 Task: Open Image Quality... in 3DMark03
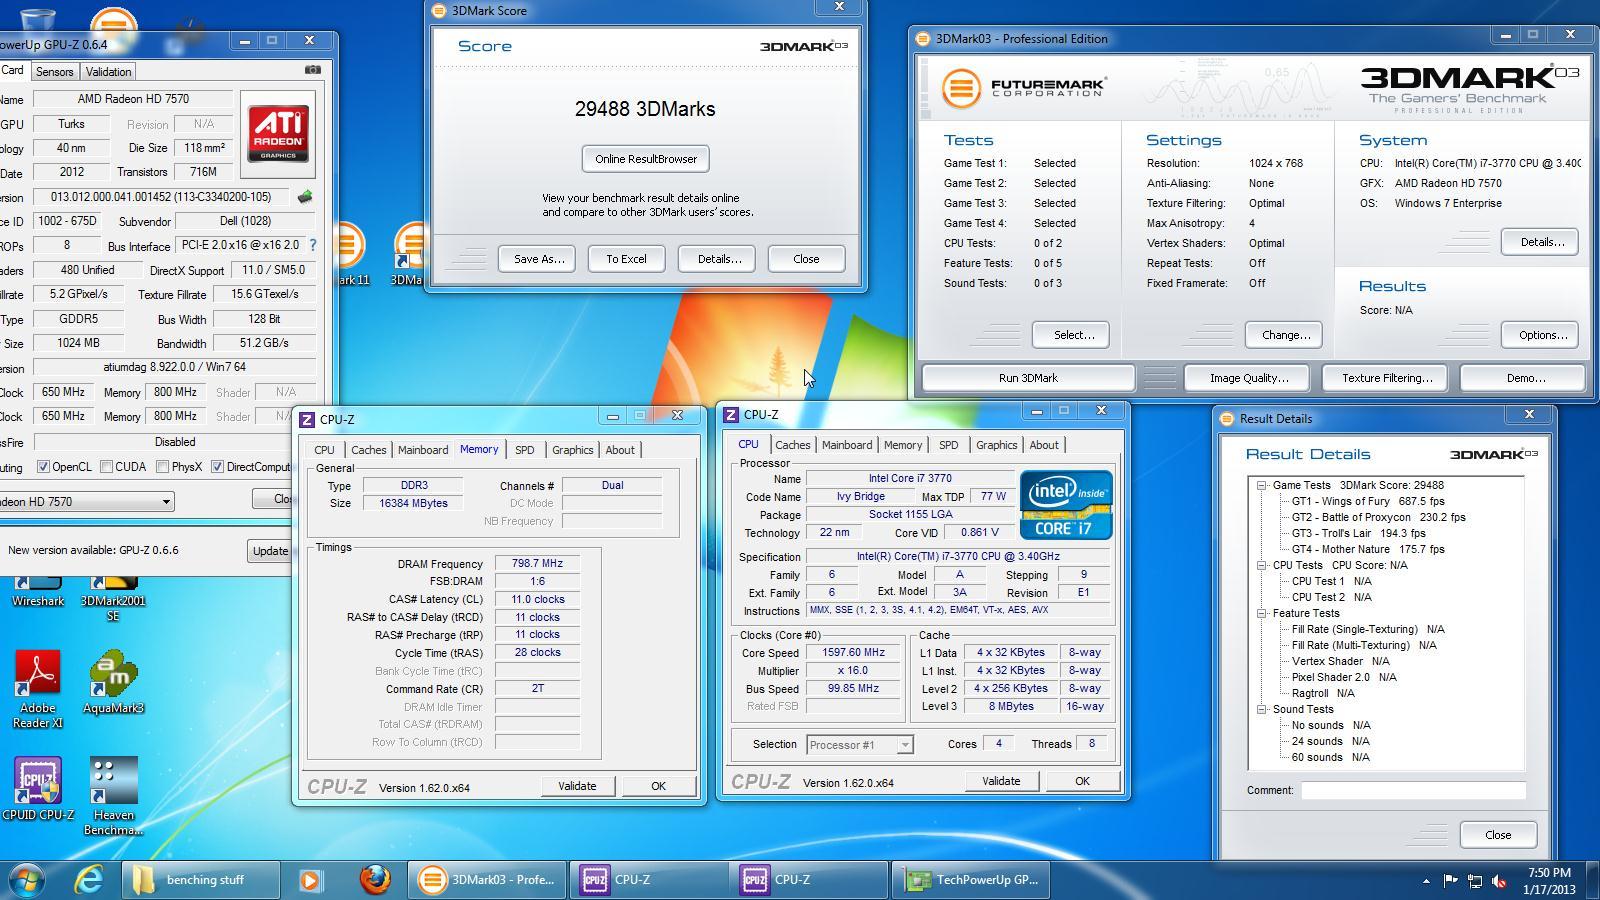pyautogui.click(x=1249, y=378)
